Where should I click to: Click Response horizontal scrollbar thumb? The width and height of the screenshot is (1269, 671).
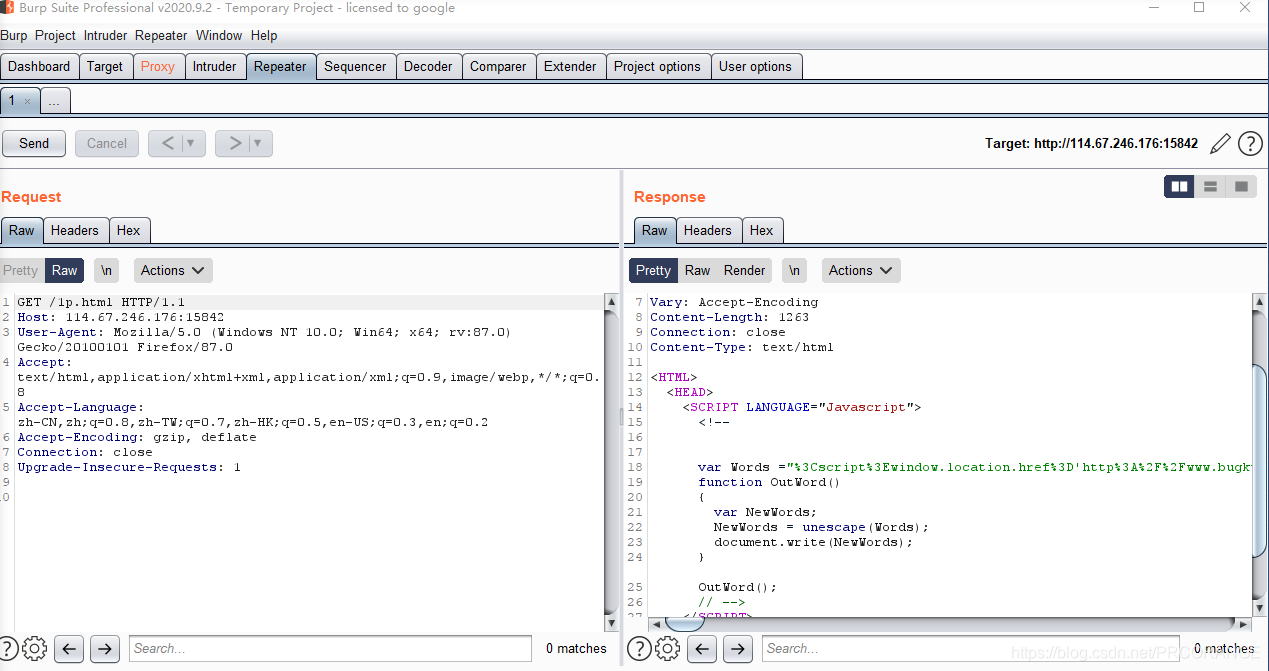(x=686, y=623)
